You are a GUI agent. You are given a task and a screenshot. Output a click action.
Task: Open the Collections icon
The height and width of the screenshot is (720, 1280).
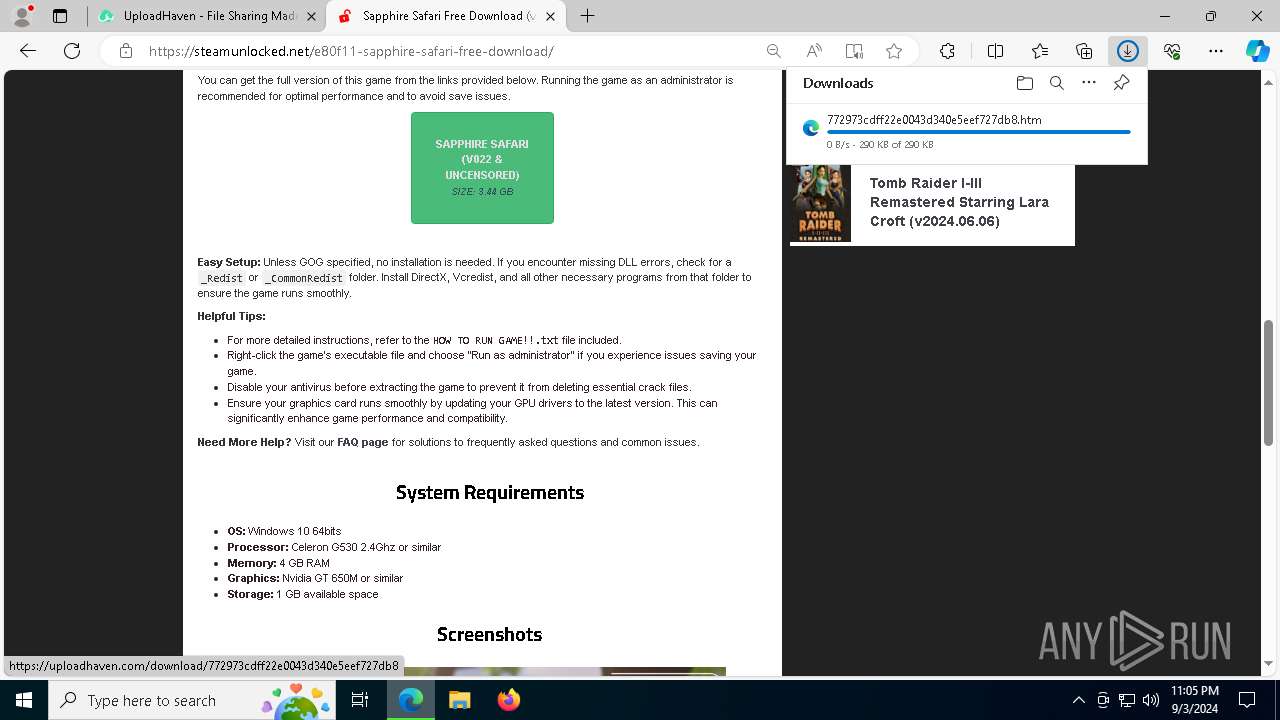click(1084, 51)
